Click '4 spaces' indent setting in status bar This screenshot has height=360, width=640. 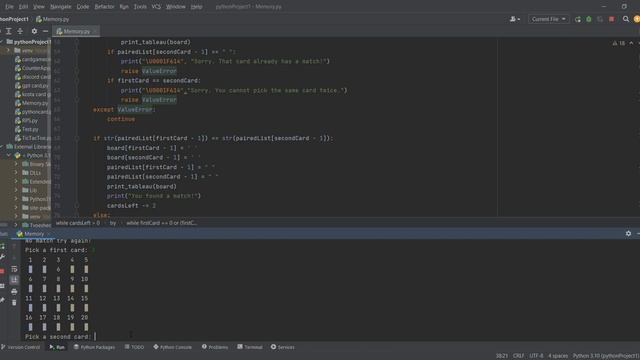pos(558,356)
